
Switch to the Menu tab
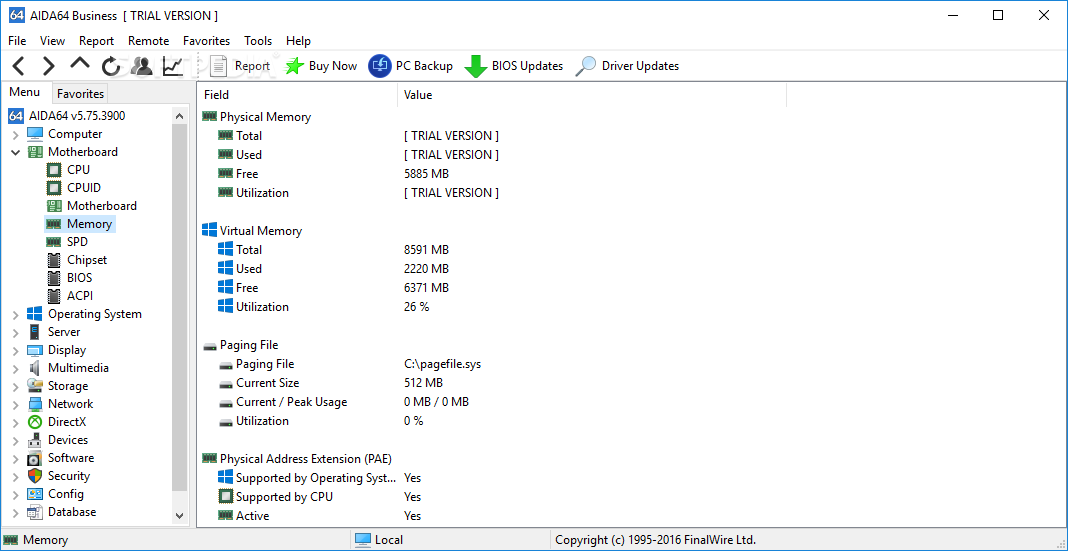[25, 93]
